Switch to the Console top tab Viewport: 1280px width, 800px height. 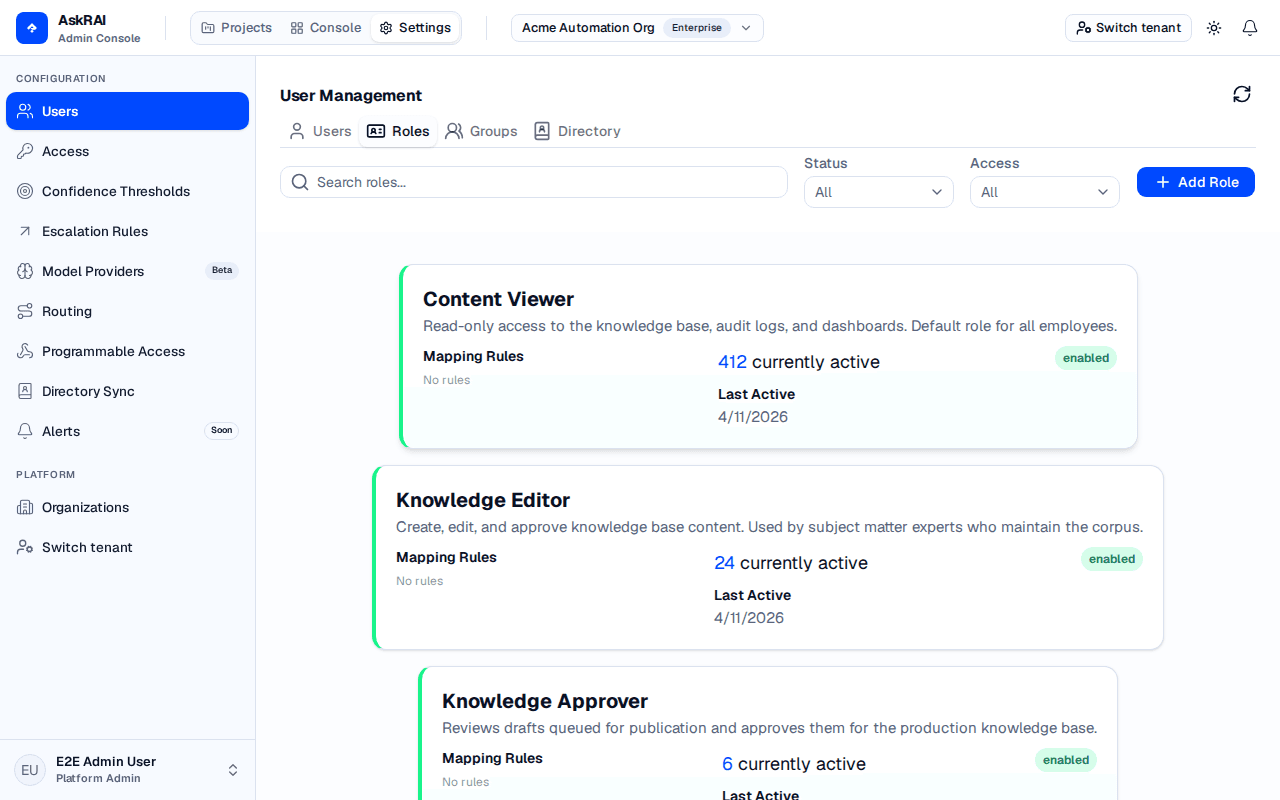(x=326, y=28)
